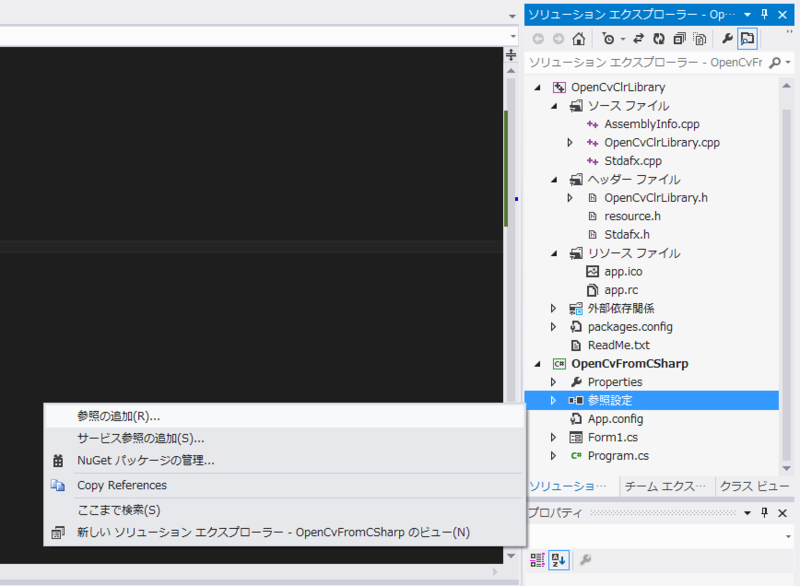This screenshot has height=586, width=800.
Task: Click the Forward navigation arrow in Solution Explorer
Action: click(559, 39)
